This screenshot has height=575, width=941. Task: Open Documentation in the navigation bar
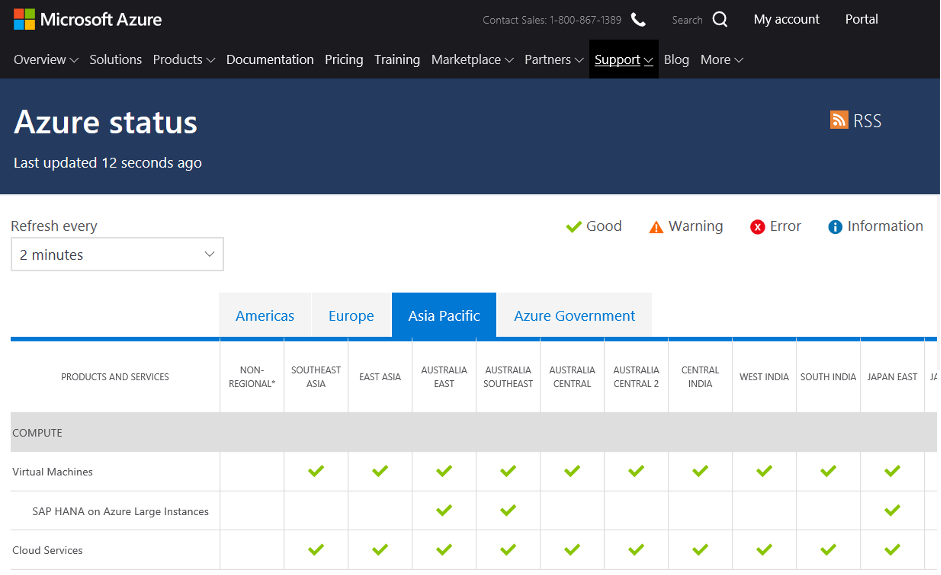tap(270, 59)
